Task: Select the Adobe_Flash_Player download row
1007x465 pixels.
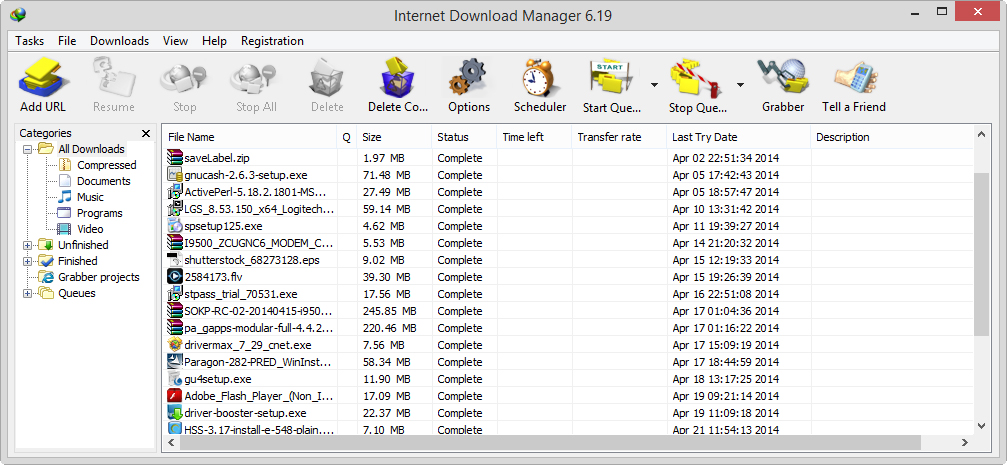Action: [x=568, y=396]
